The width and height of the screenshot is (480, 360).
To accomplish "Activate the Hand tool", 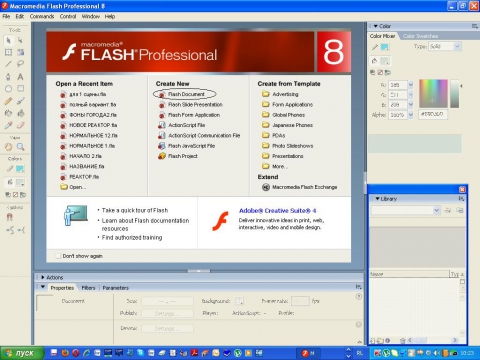I will 8,147.
